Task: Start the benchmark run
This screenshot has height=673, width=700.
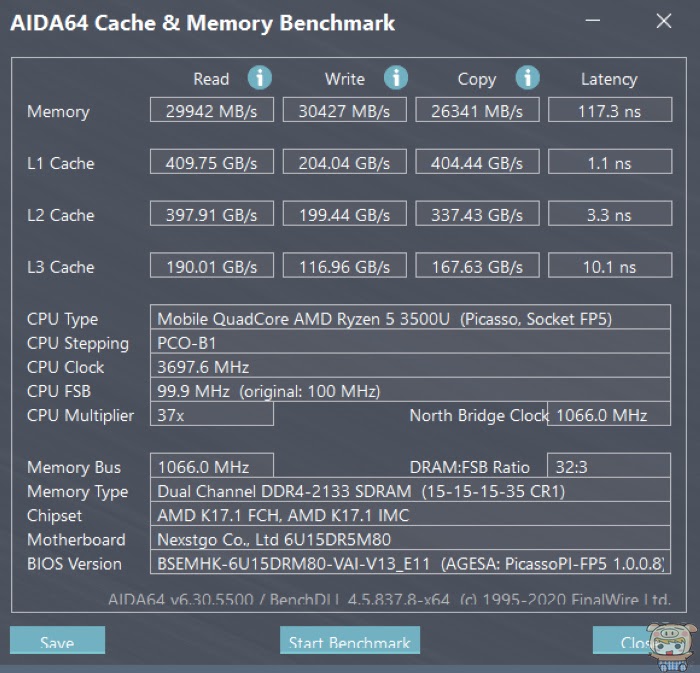Action: point(350,640)
